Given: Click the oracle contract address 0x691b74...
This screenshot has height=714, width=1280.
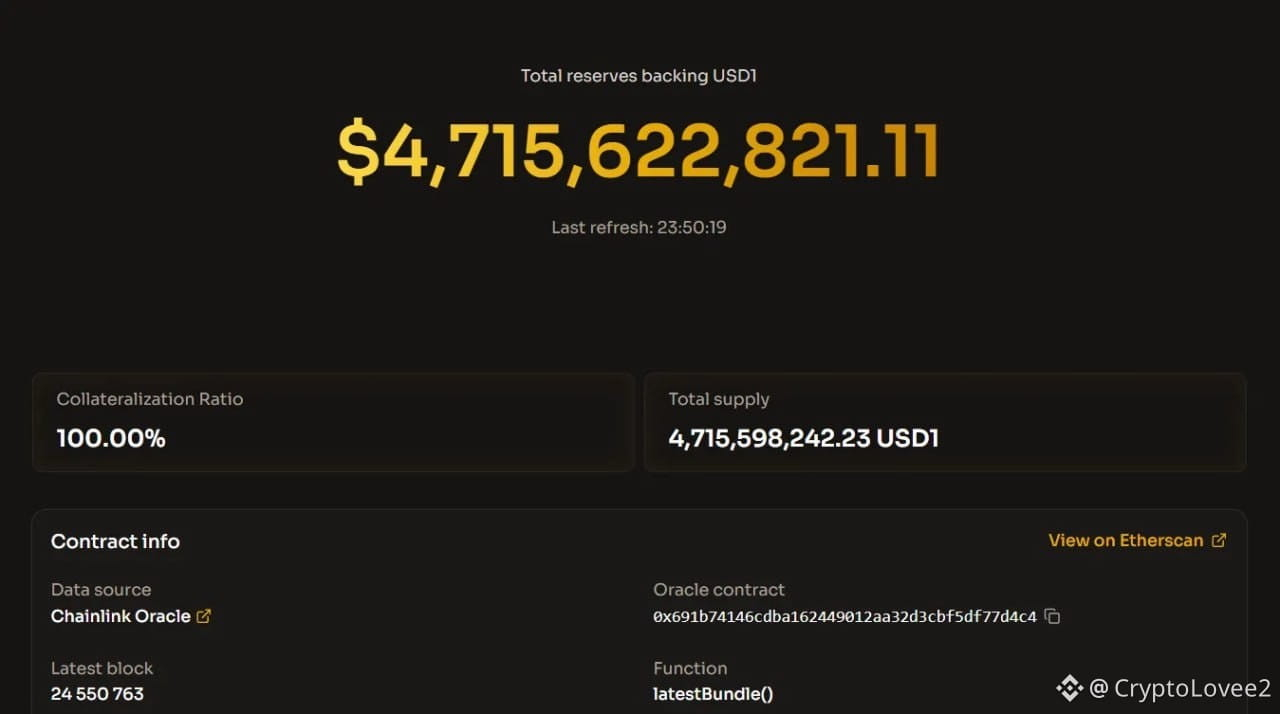Looking at the screenshot, I should (845, 617).
